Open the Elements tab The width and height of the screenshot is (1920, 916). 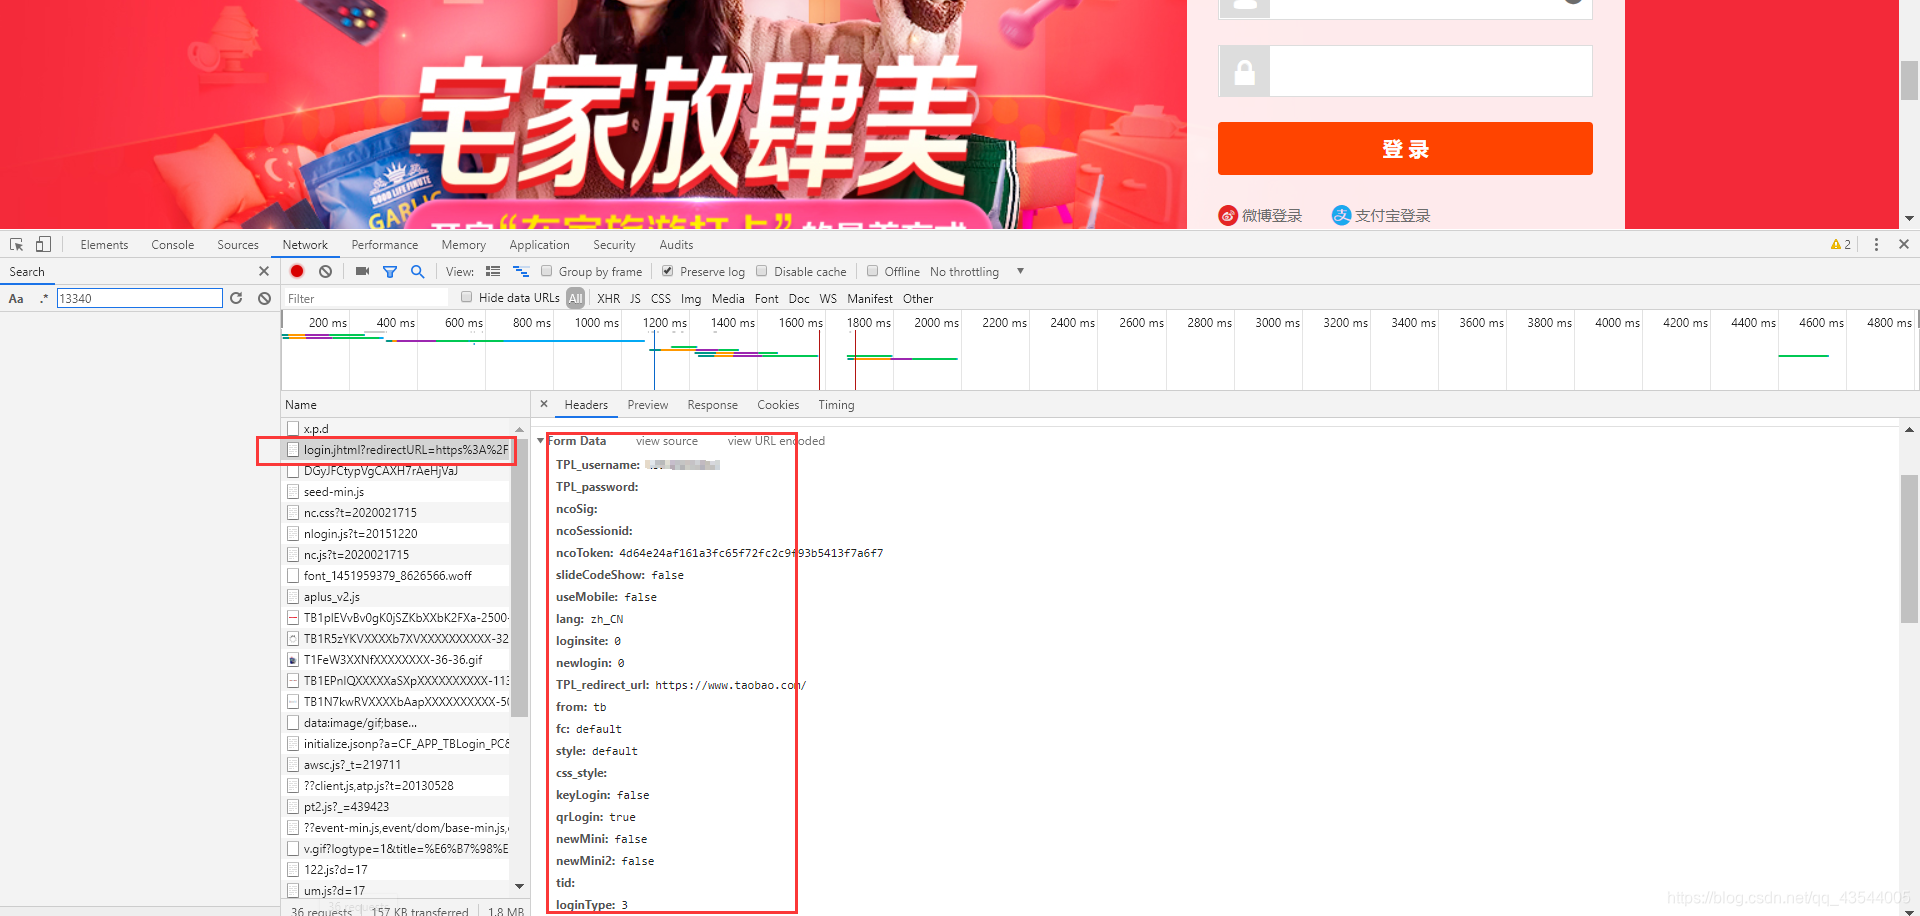click(104, 244)
